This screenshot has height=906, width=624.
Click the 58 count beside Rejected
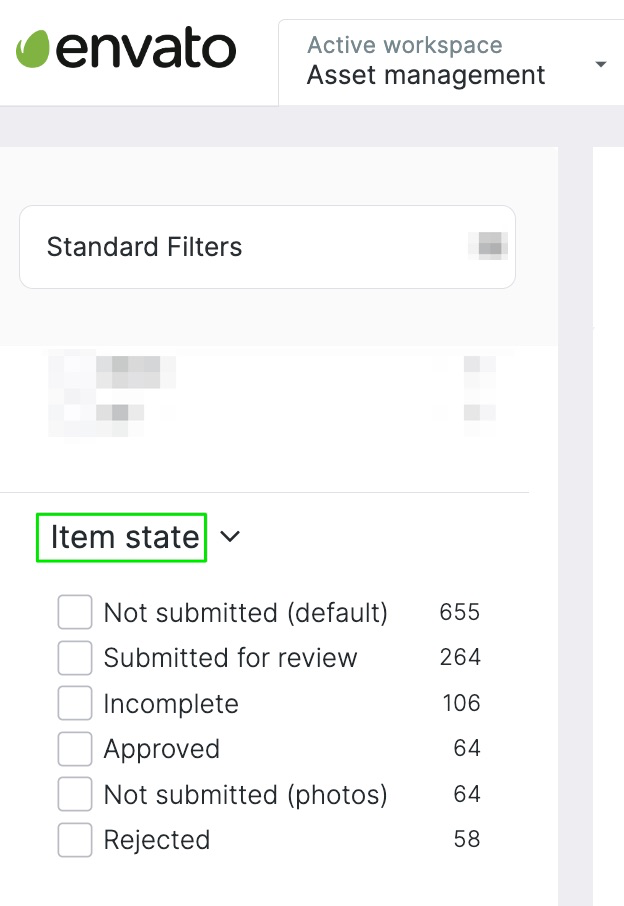[467, 839]
